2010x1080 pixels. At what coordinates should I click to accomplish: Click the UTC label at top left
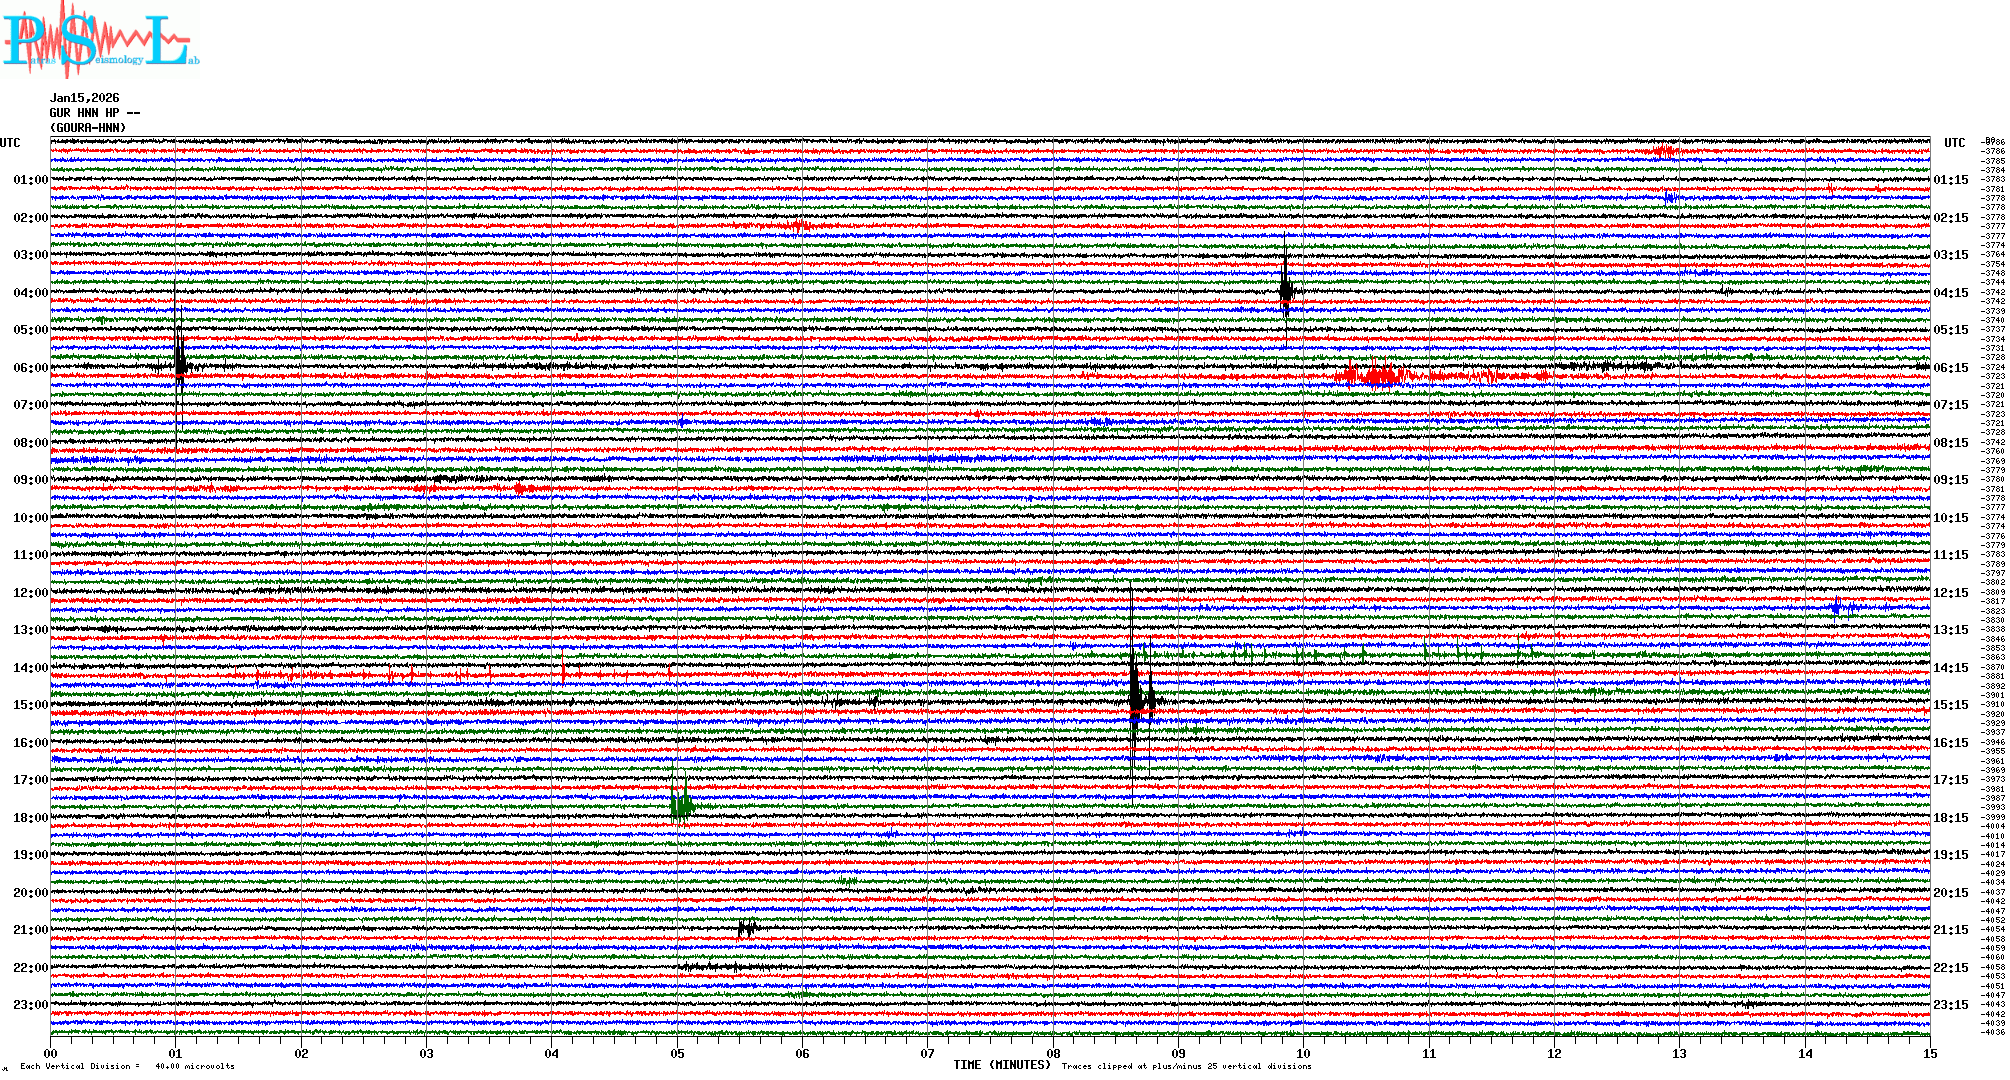[x=10, y=143]
